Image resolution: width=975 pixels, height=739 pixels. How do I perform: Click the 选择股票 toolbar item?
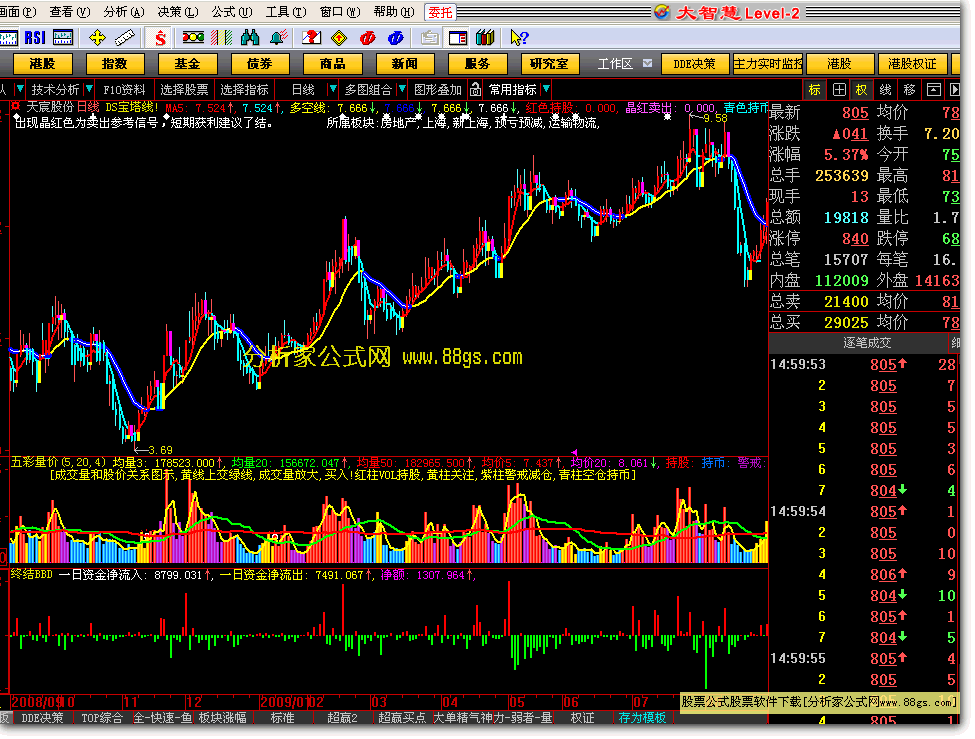point(185,90)
